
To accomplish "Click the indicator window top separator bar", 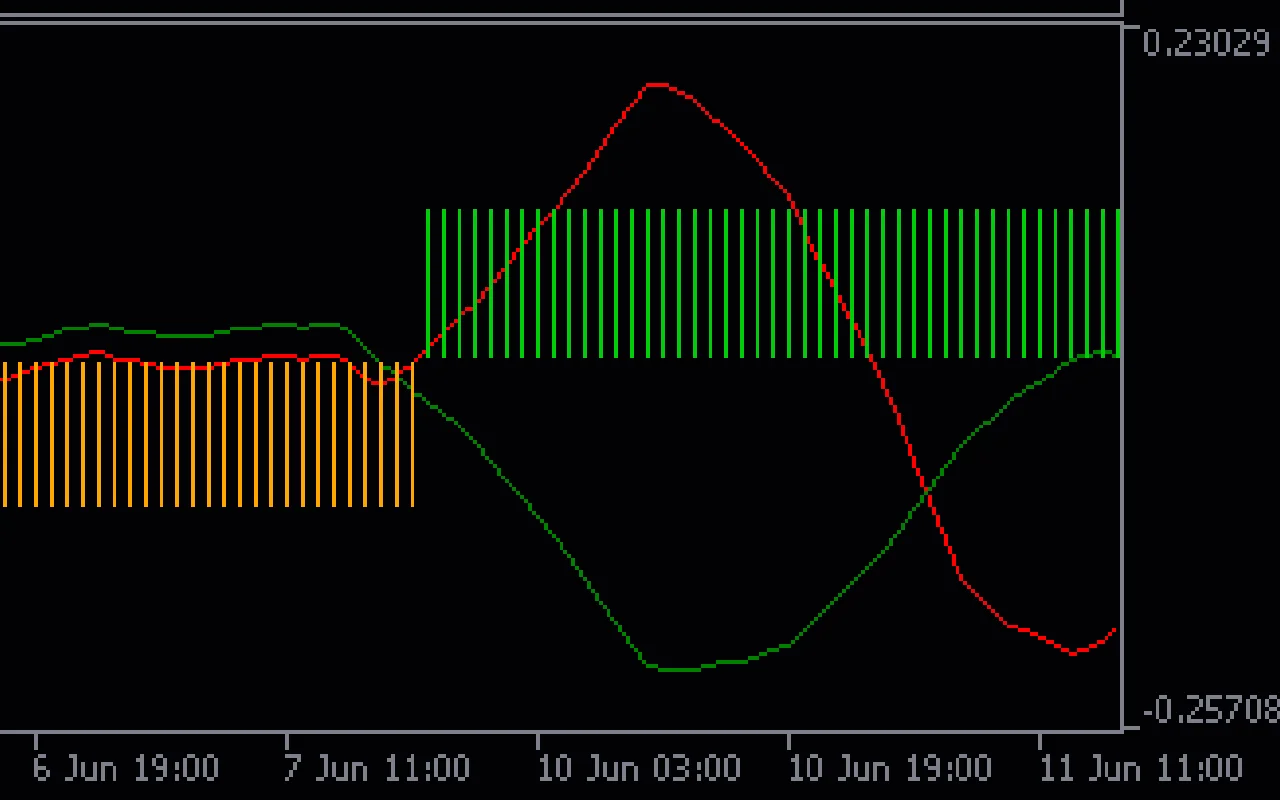I will point(560,17).
